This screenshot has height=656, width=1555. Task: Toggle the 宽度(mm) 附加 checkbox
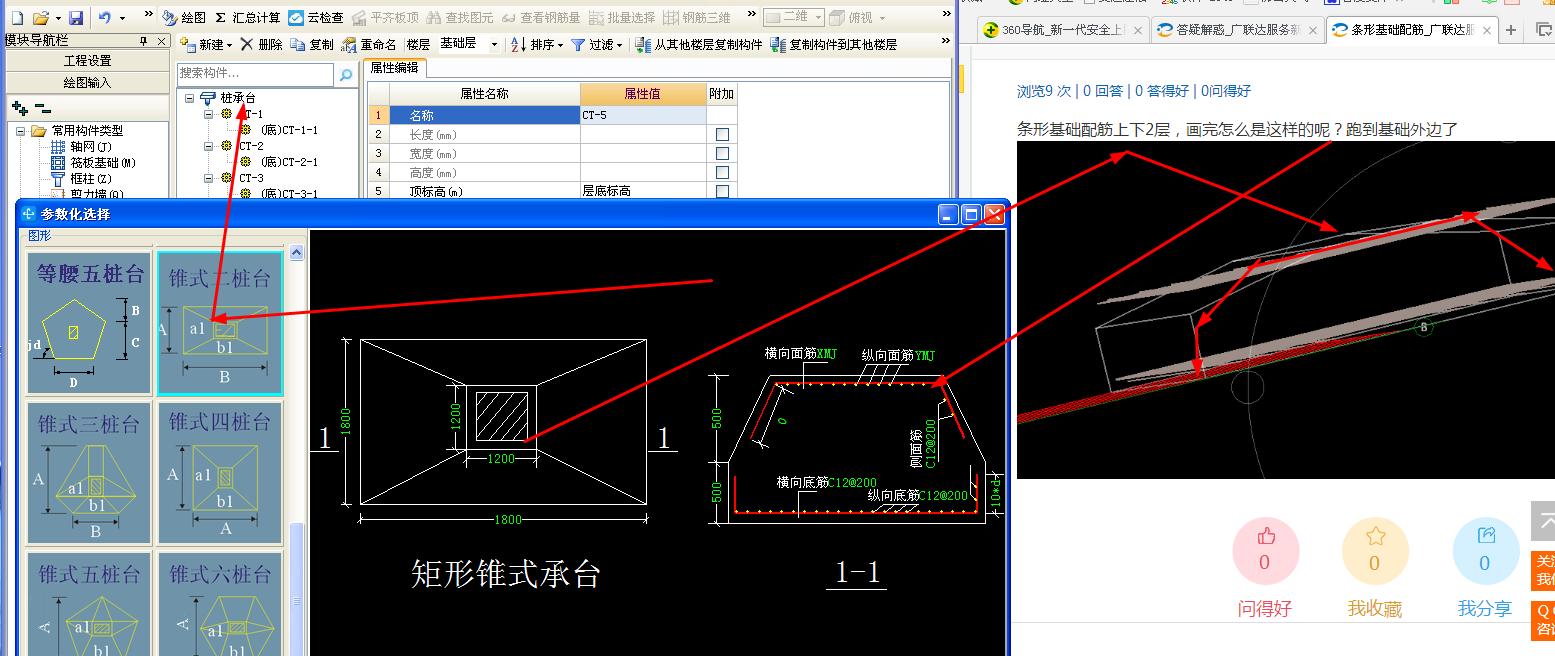click(722, 153)
